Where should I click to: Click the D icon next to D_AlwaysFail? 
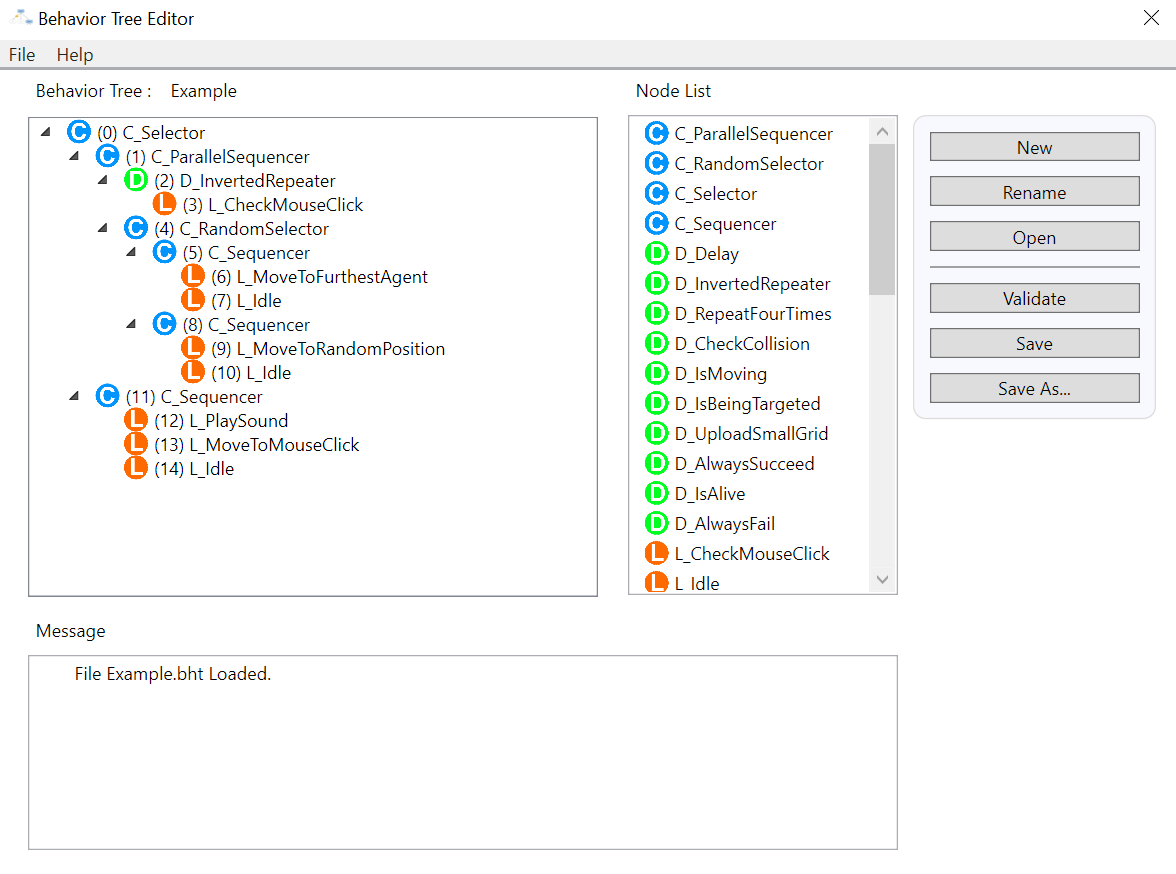pos(656,524)
